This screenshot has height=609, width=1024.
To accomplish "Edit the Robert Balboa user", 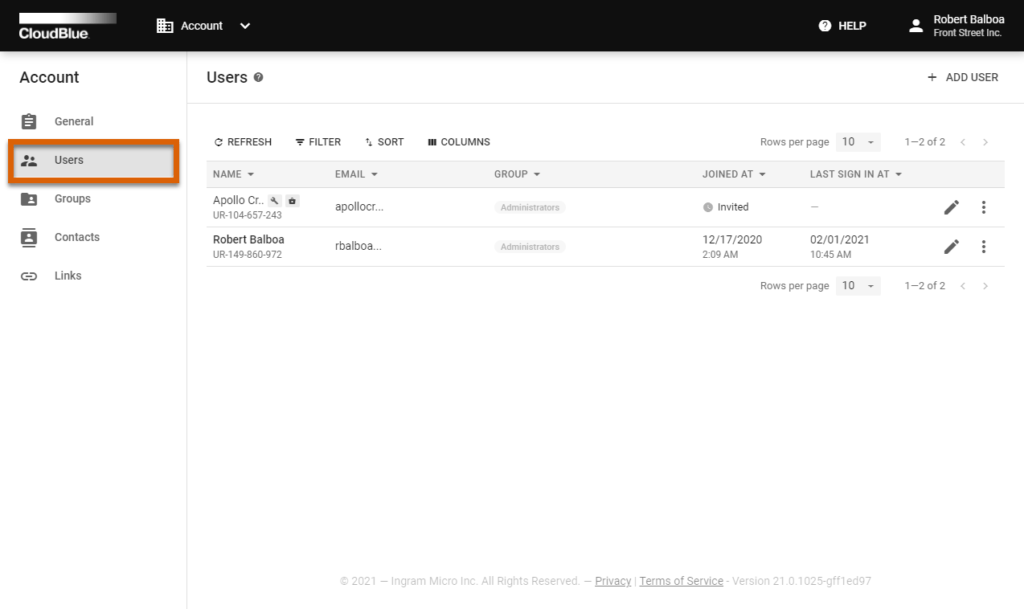I will point(951,246).
